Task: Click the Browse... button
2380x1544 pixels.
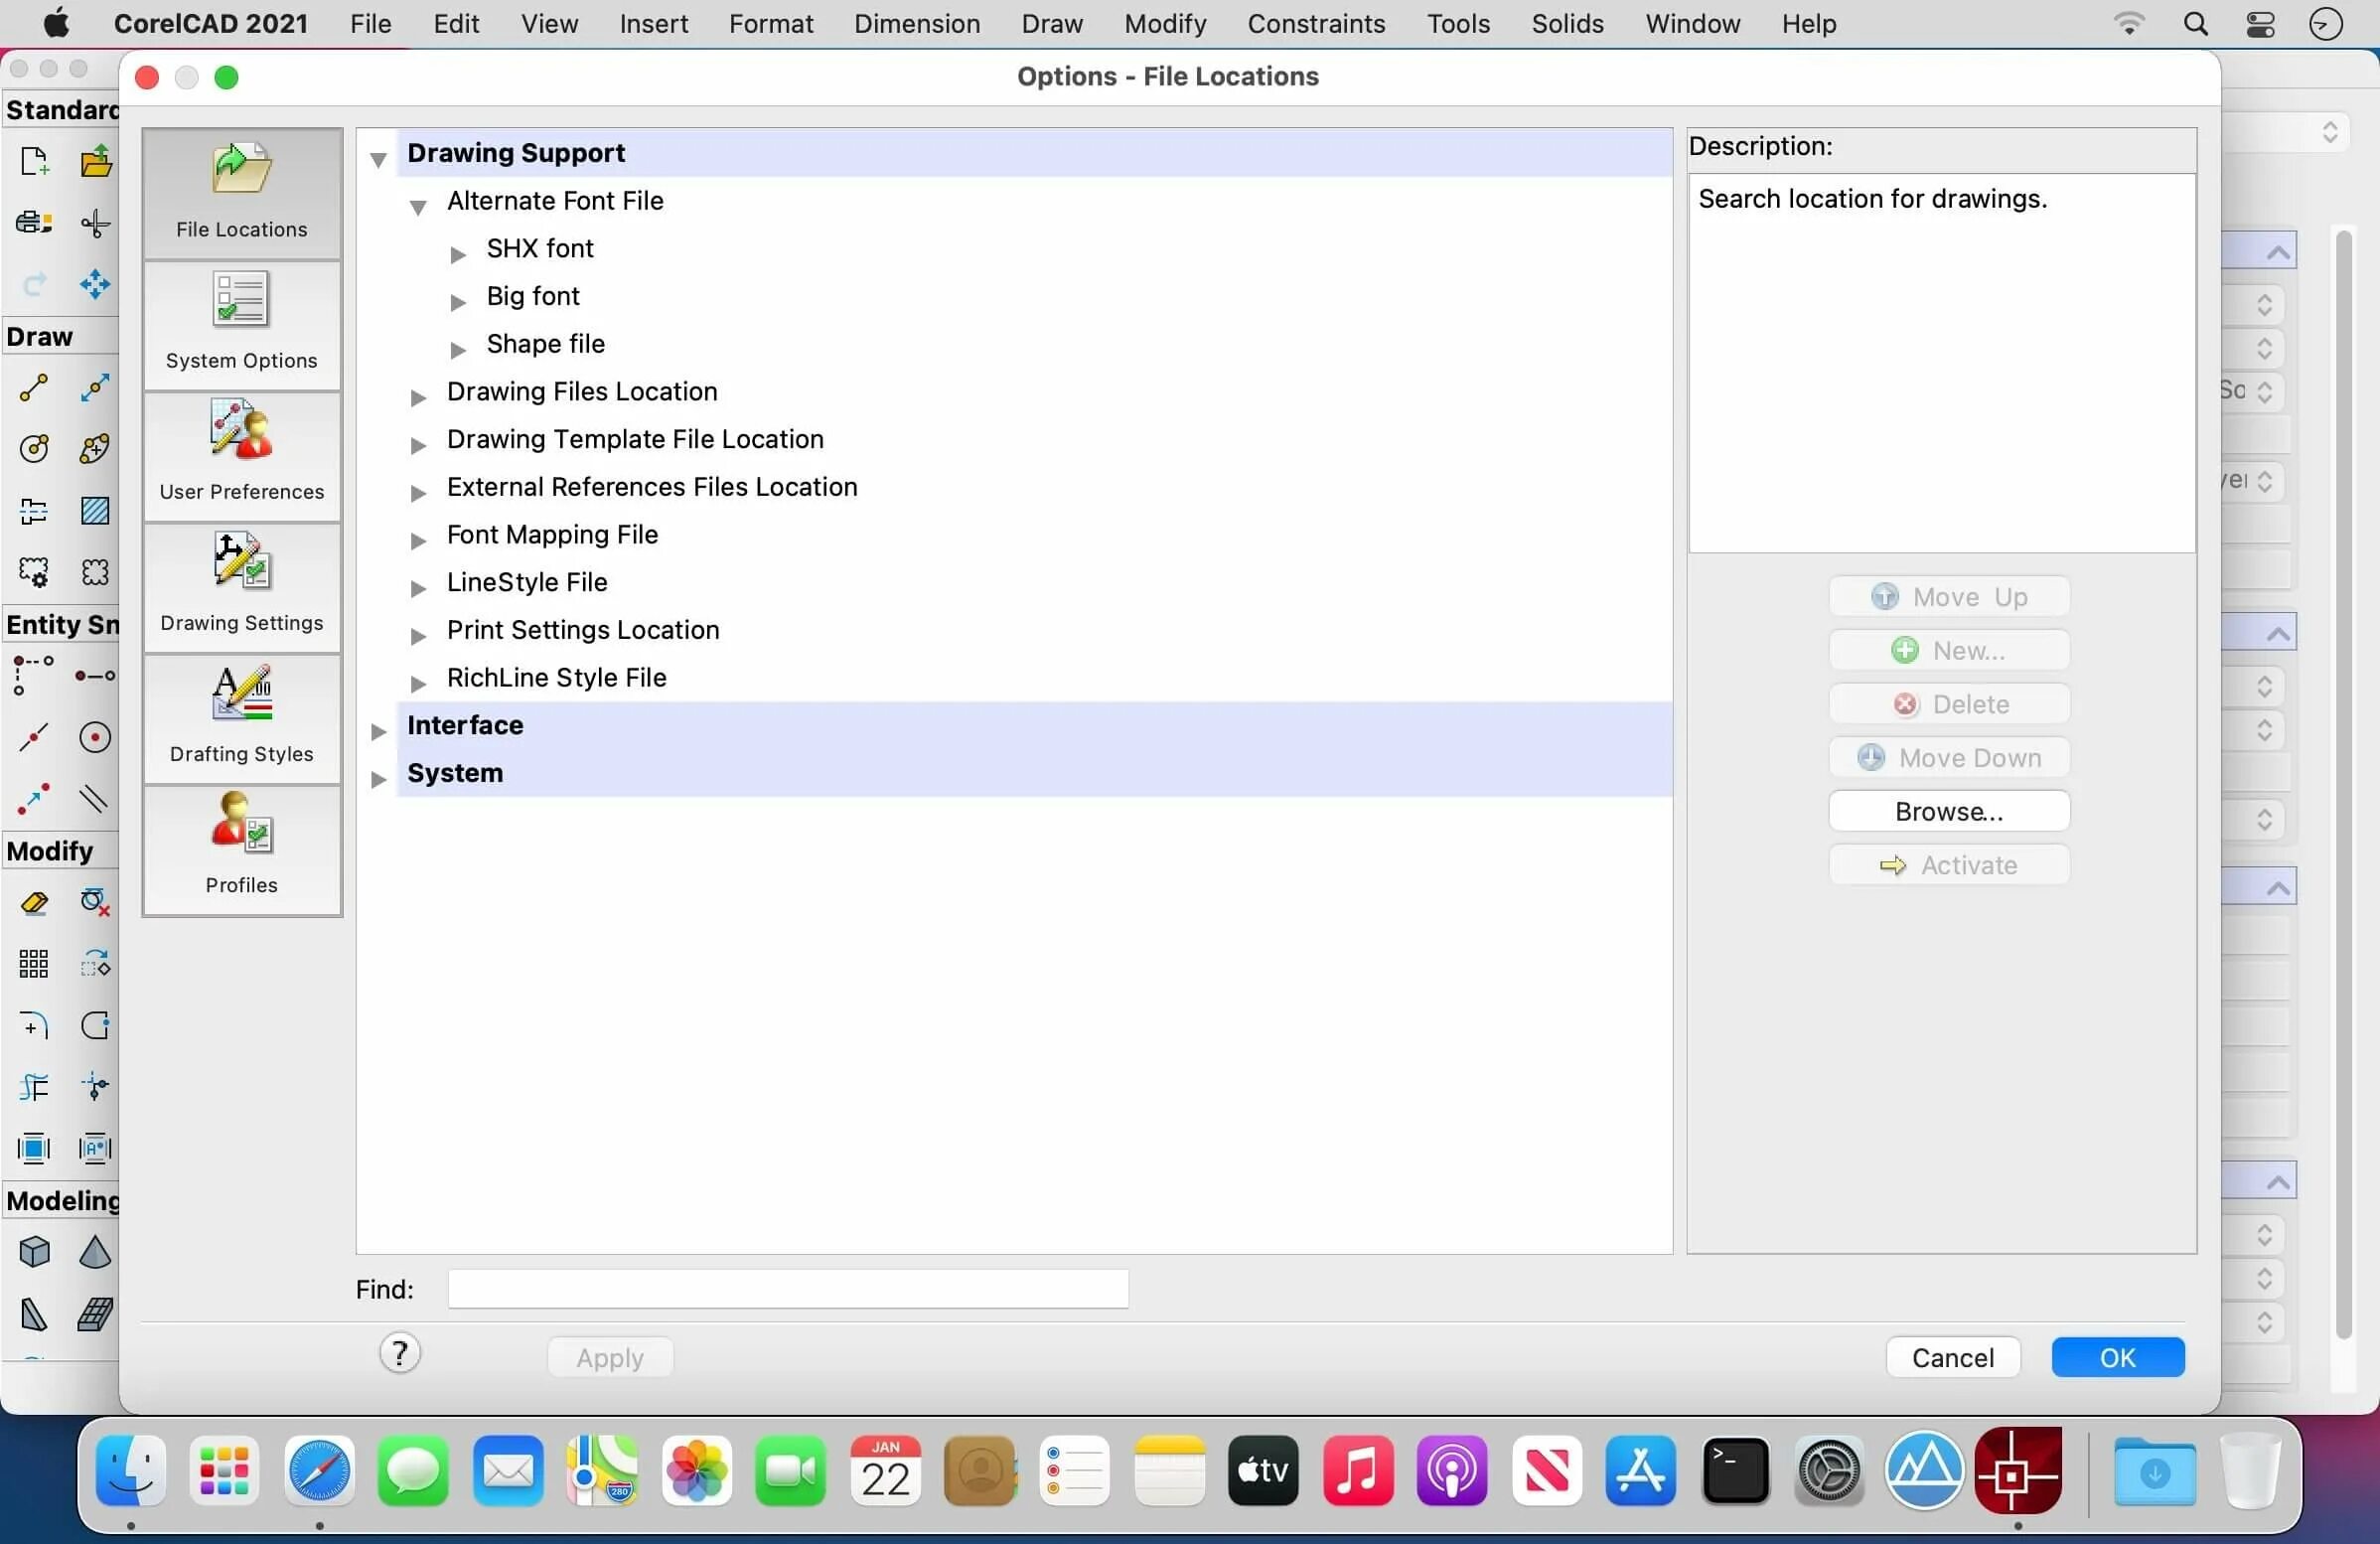Action: coord(1948,811)
